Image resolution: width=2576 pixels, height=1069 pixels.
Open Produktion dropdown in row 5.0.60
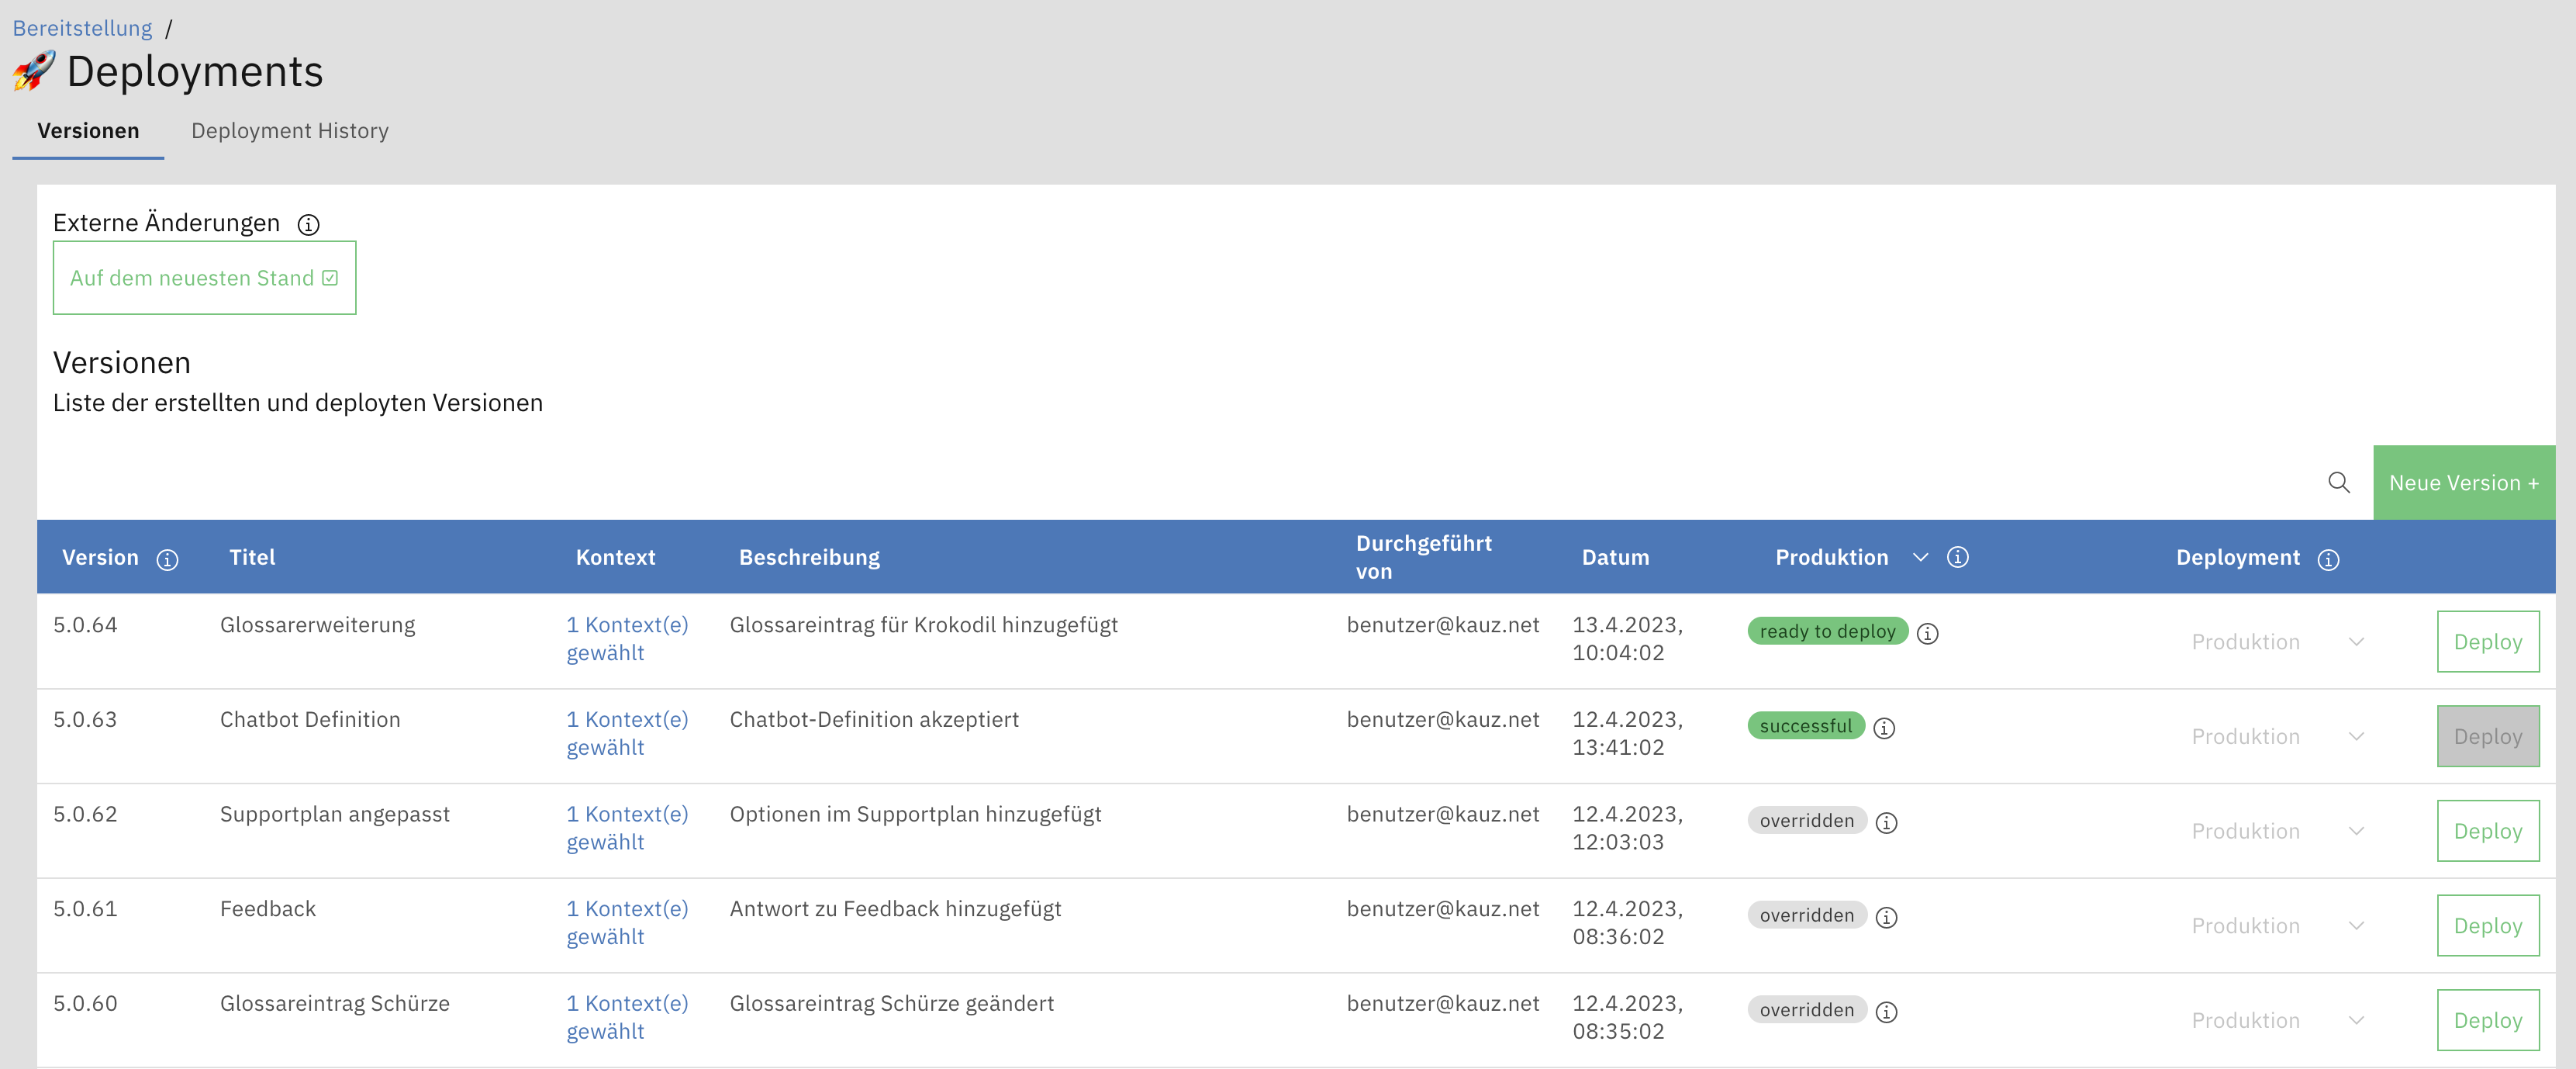click(2277, 1021)
